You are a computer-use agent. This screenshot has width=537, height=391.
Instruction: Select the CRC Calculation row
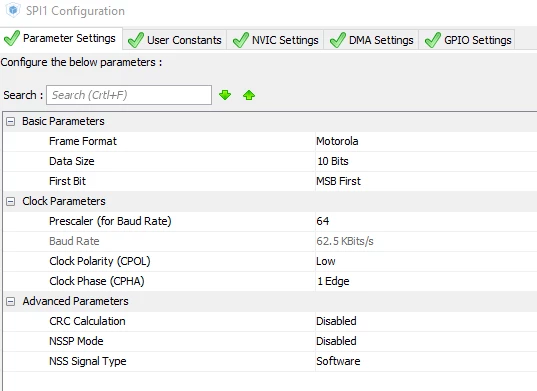pos(270,321)
